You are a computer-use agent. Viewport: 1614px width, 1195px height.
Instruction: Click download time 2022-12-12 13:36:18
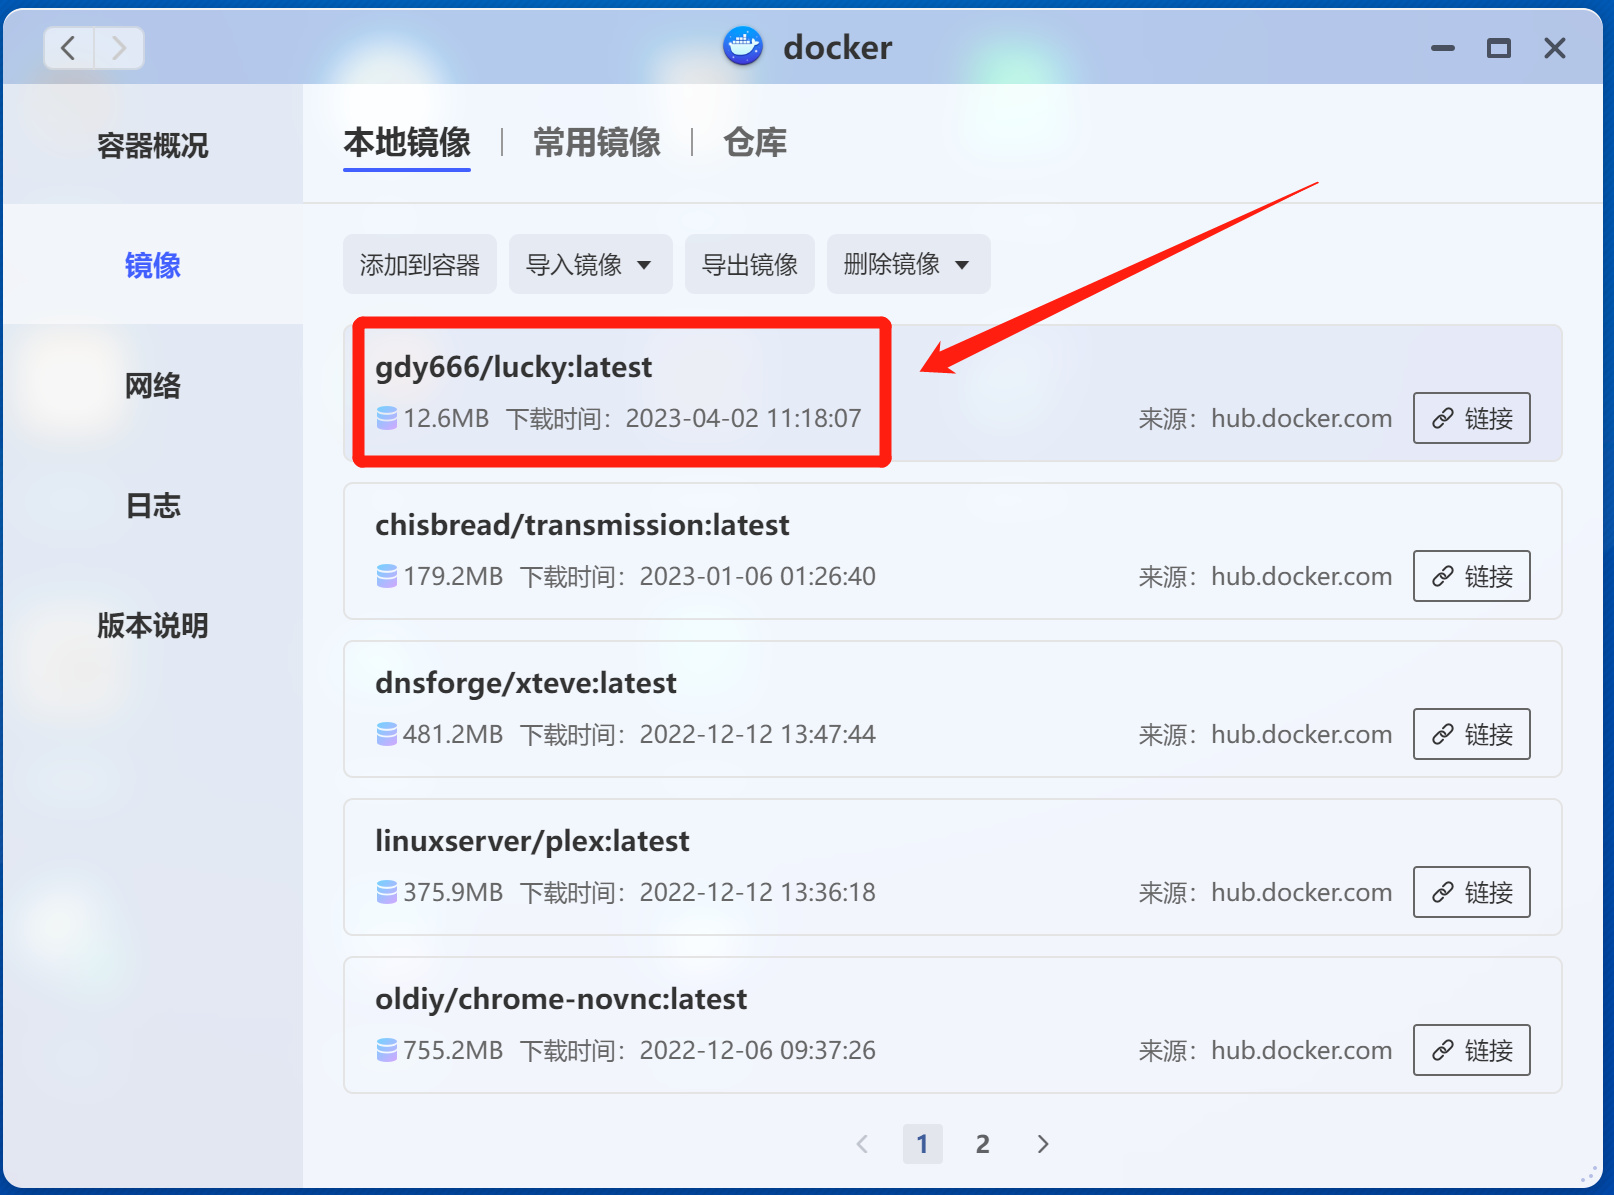(758, 892)
